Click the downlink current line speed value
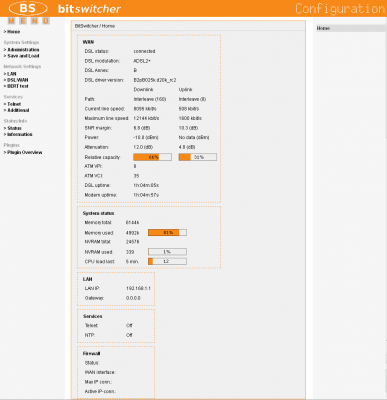This screenshot has width=387, height=400. 145,109
